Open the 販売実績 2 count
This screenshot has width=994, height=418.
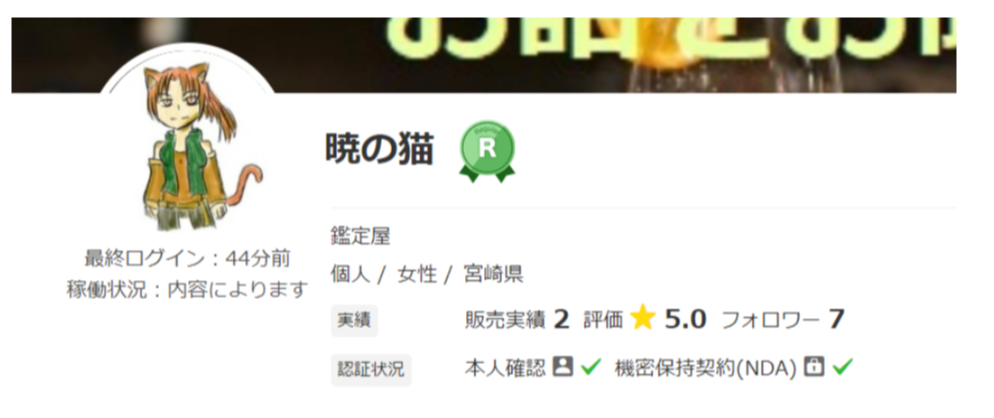tap(517, 320)
